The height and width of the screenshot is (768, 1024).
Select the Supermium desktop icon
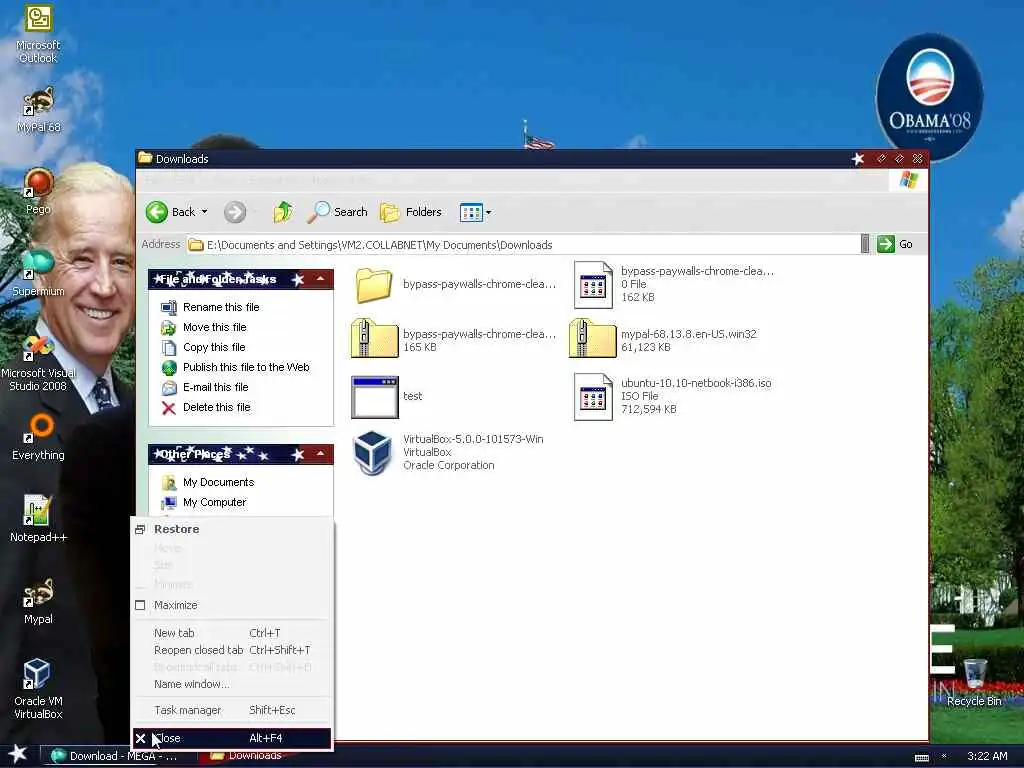point(38,272)
